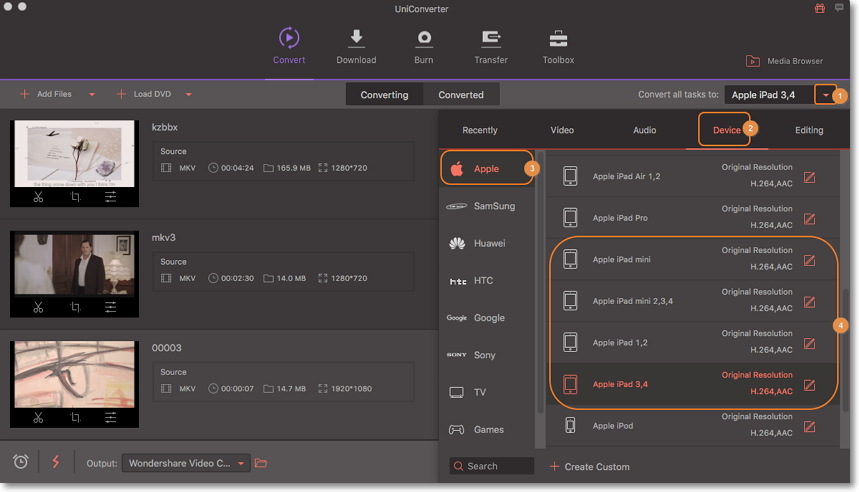
Task: Edit settings for Apple iPad Air 1,2
Action: tap(809, 177)
